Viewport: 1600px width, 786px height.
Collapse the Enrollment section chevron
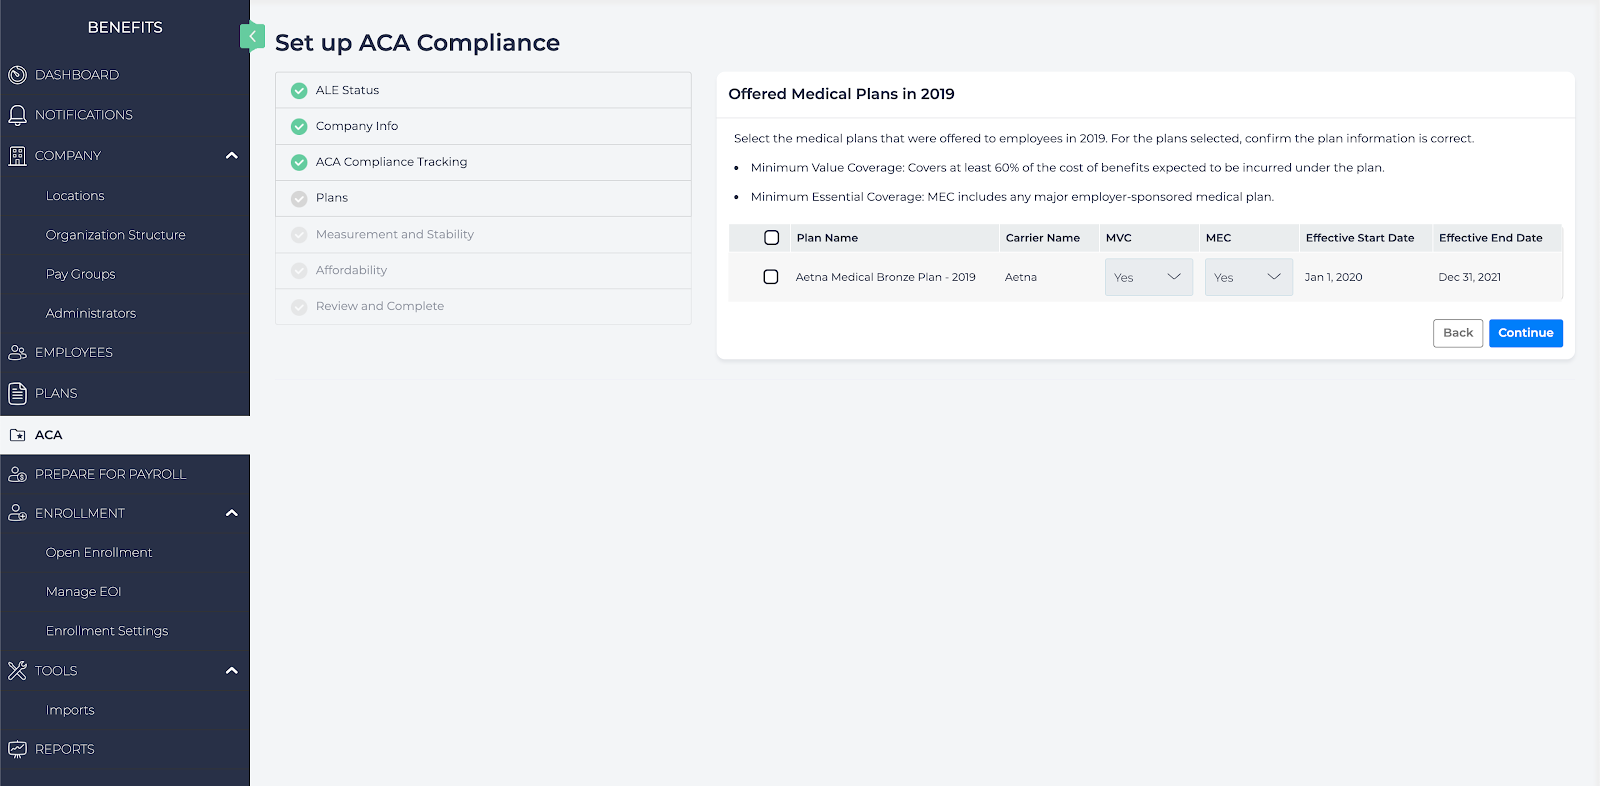click(232, 513)
